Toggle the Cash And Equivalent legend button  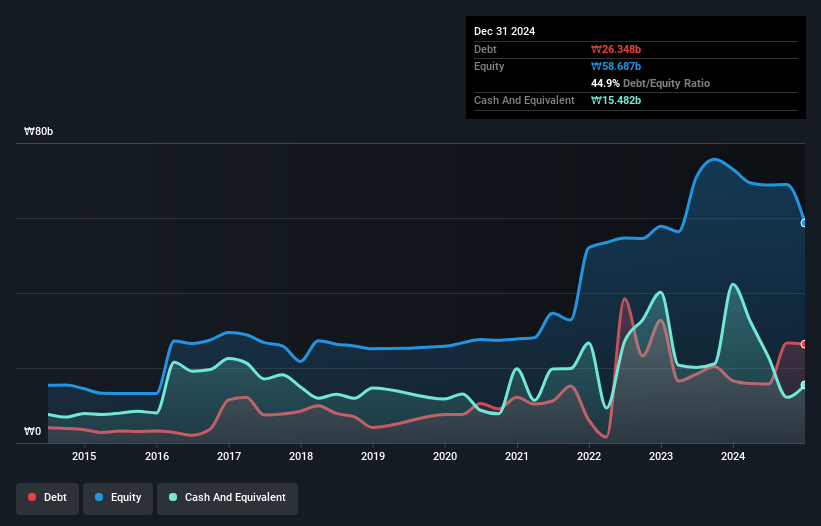coord(227,498)
